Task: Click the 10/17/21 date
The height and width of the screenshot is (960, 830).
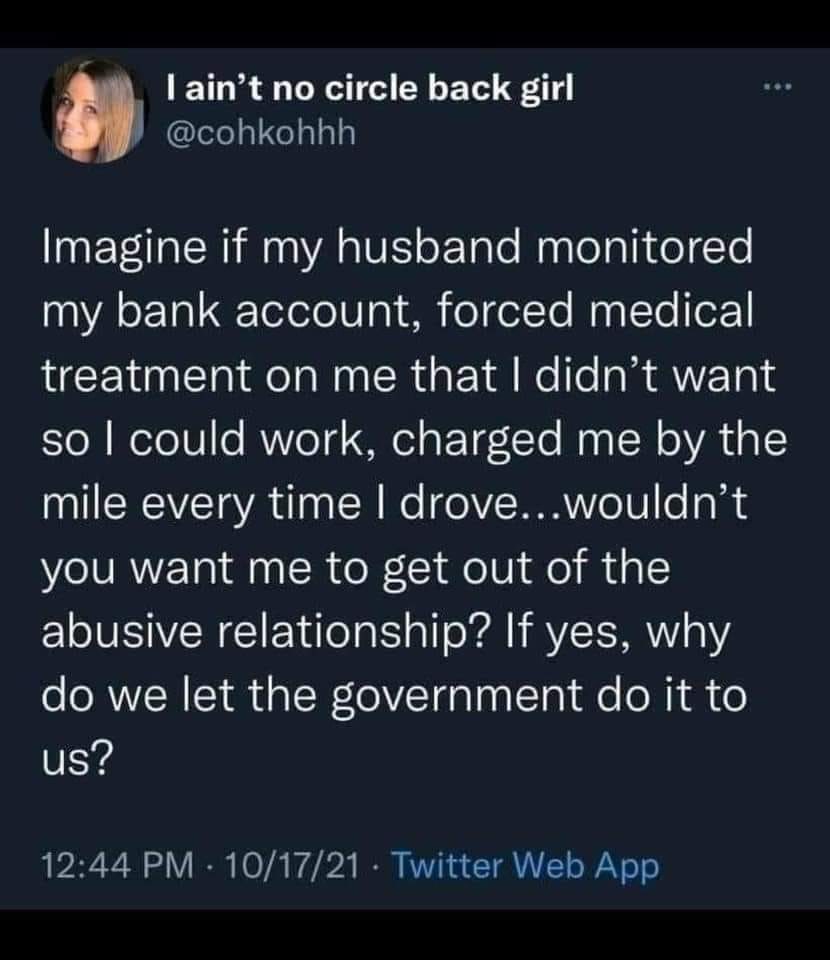Action: point(291,866)
